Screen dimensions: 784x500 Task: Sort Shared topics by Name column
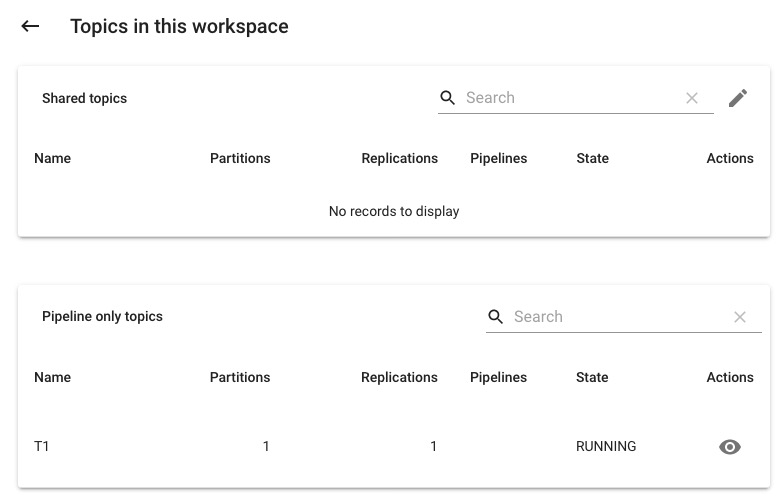pos(52,158)
